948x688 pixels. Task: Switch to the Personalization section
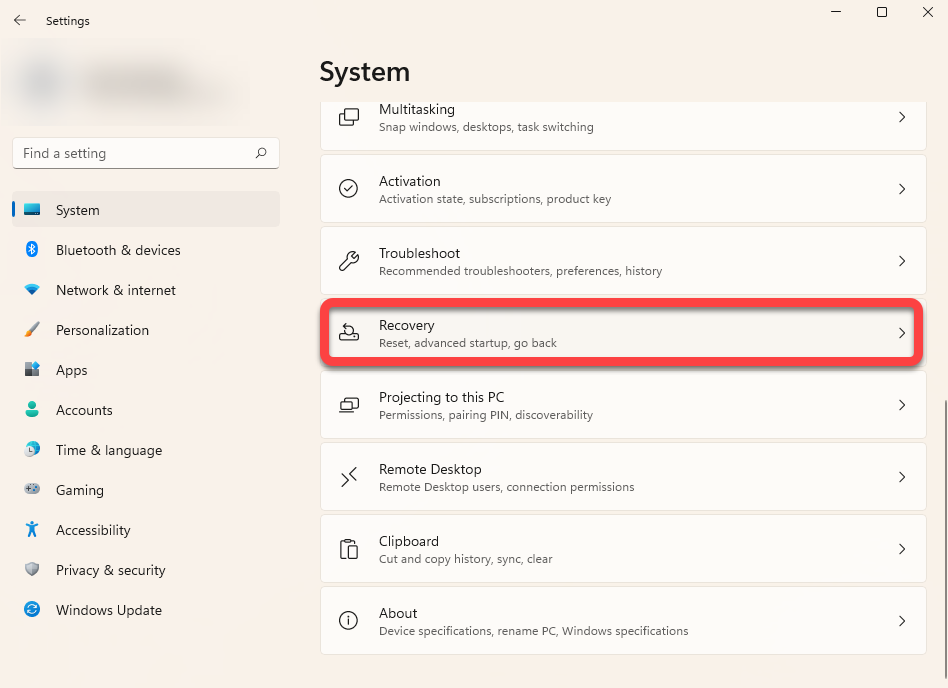pyautogui.click(x=102, y=330)
